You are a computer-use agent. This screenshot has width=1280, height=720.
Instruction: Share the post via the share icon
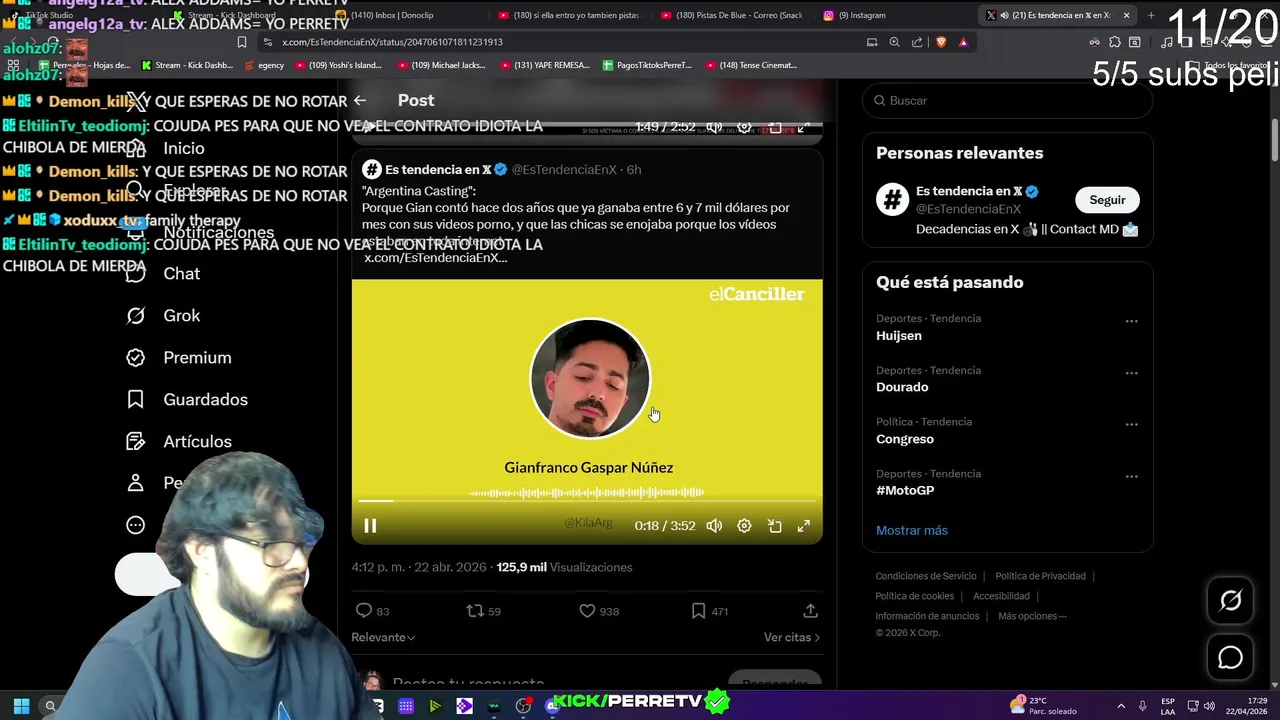coord(811,611)
